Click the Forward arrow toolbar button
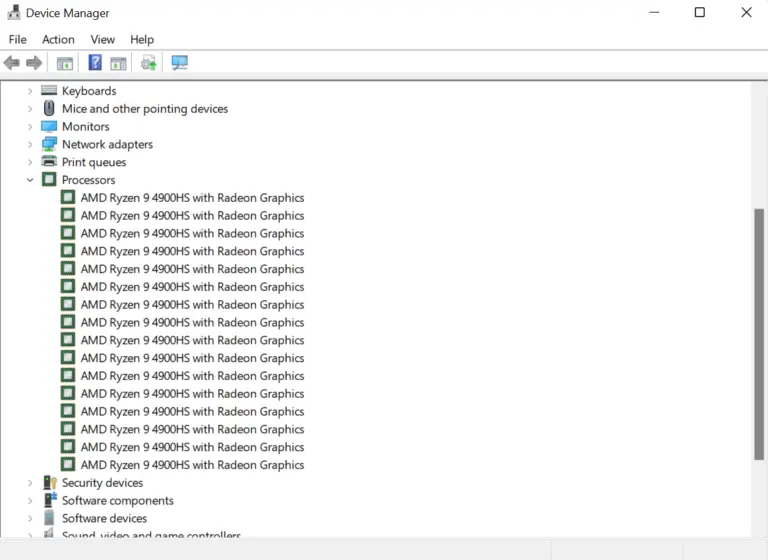The image size is (768, 560). coord(34,63)
